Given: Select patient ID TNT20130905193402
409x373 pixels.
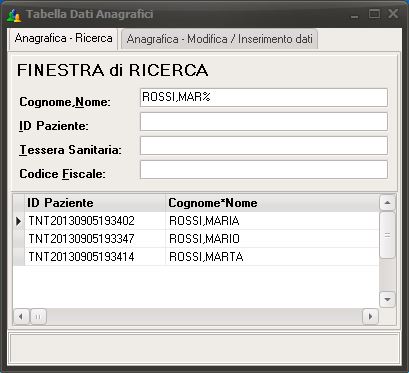Looking at the screenshot, I should [95, 221].
